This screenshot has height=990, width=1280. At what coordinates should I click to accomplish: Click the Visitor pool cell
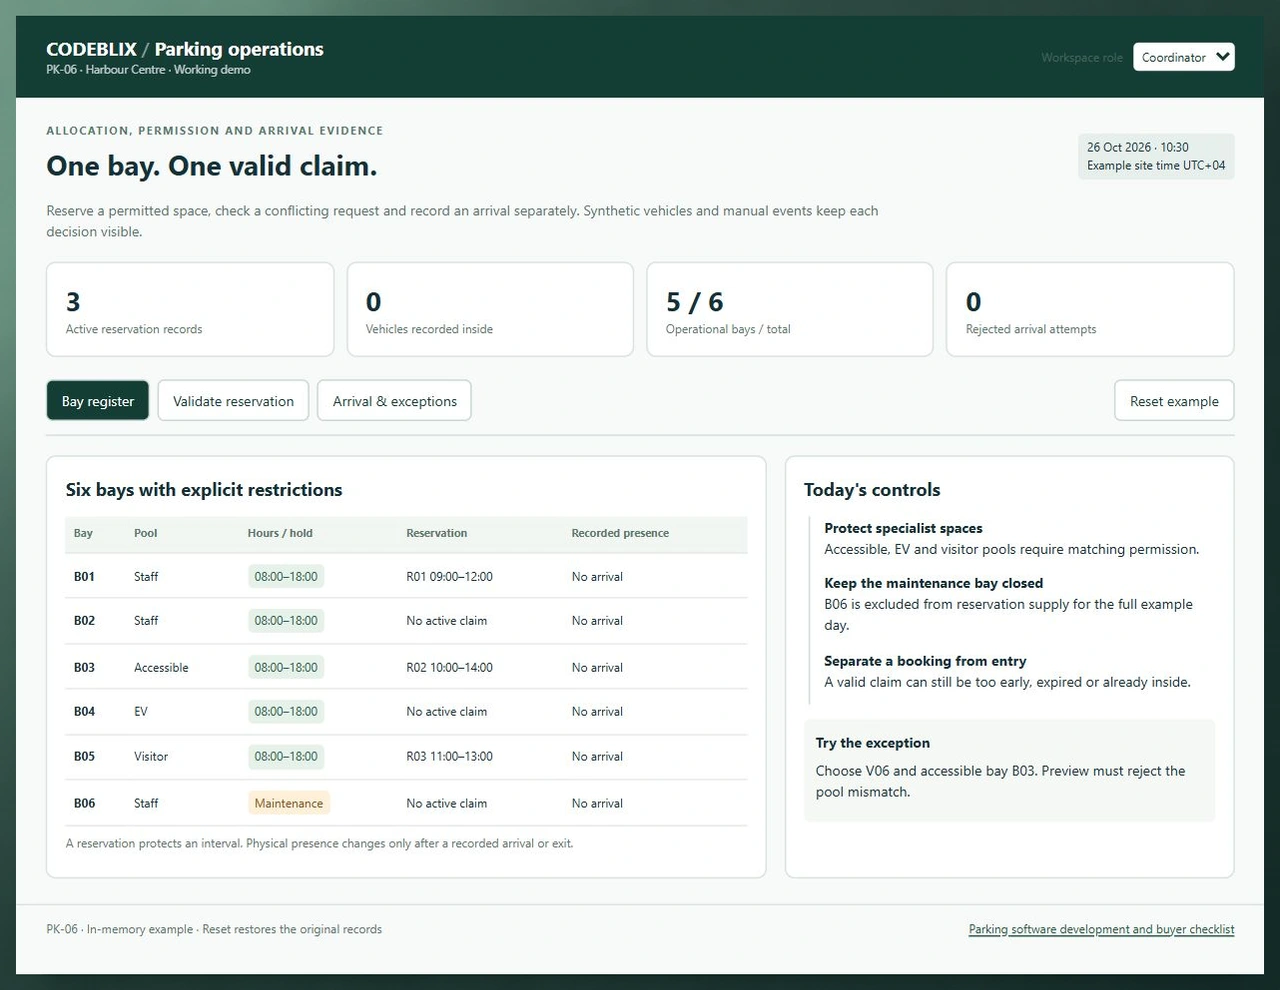point(151,757)
